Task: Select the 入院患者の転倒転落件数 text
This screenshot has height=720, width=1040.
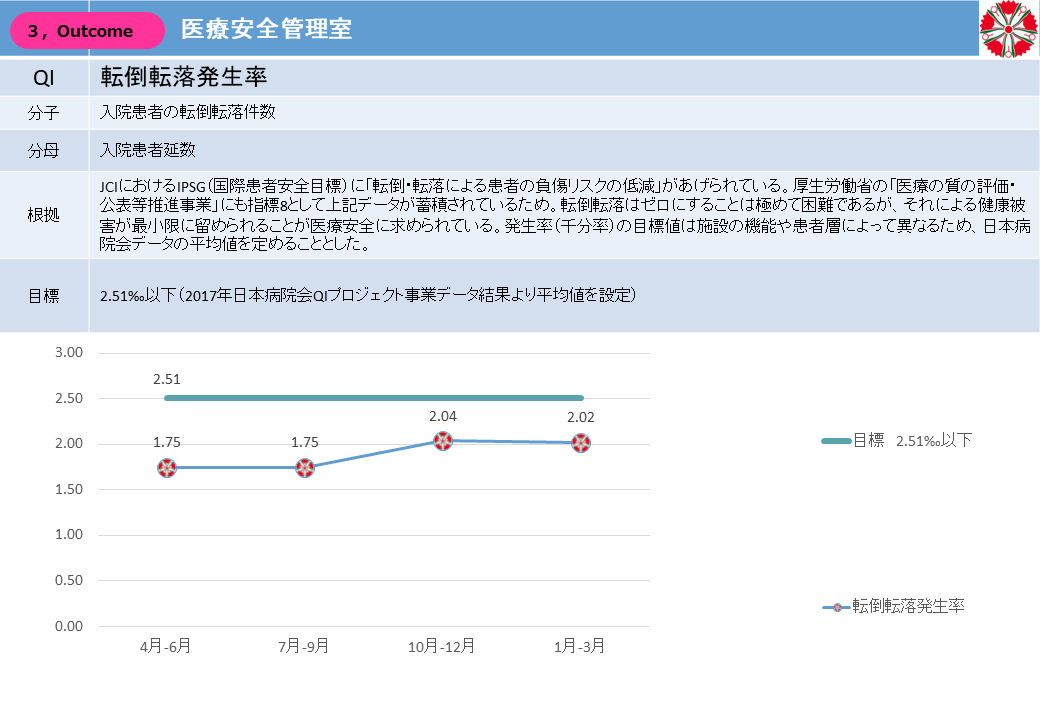Action: [188, 112]
